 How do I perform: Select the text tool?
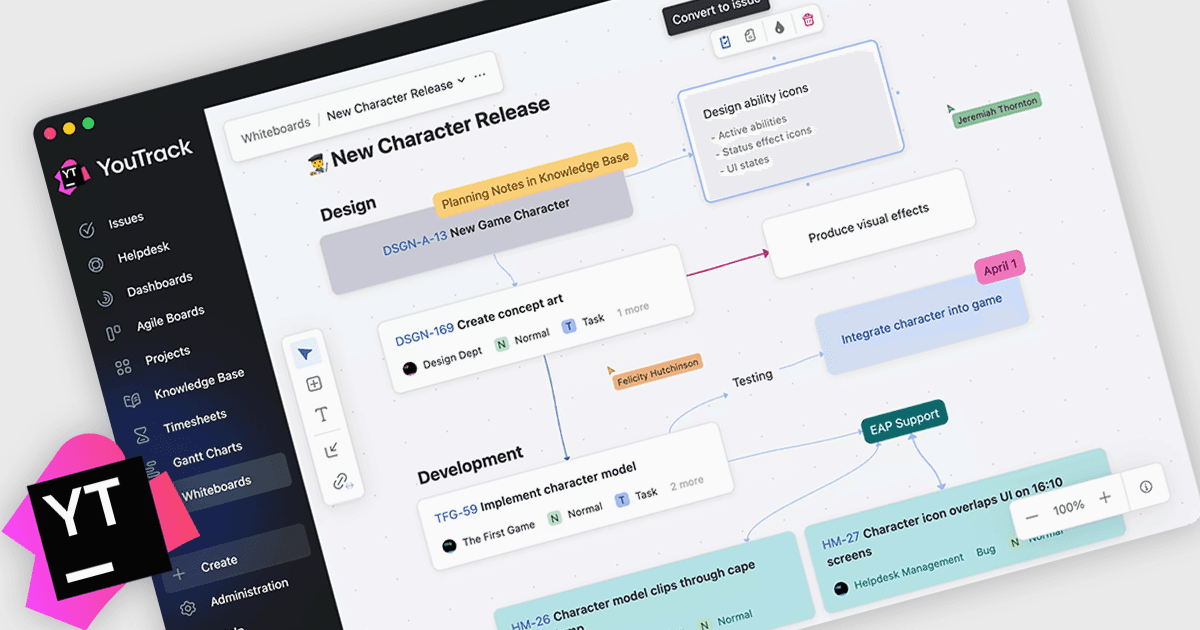coord(322,415)
